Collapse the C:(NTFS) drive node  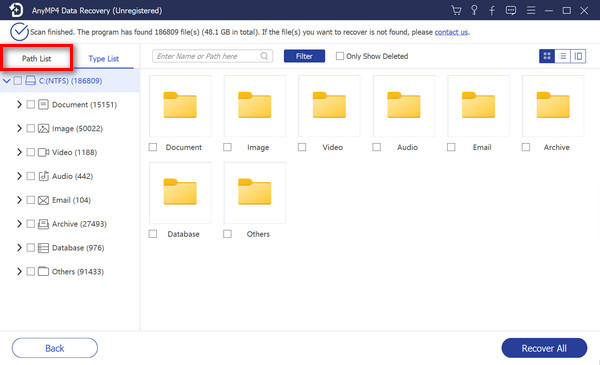7,81
